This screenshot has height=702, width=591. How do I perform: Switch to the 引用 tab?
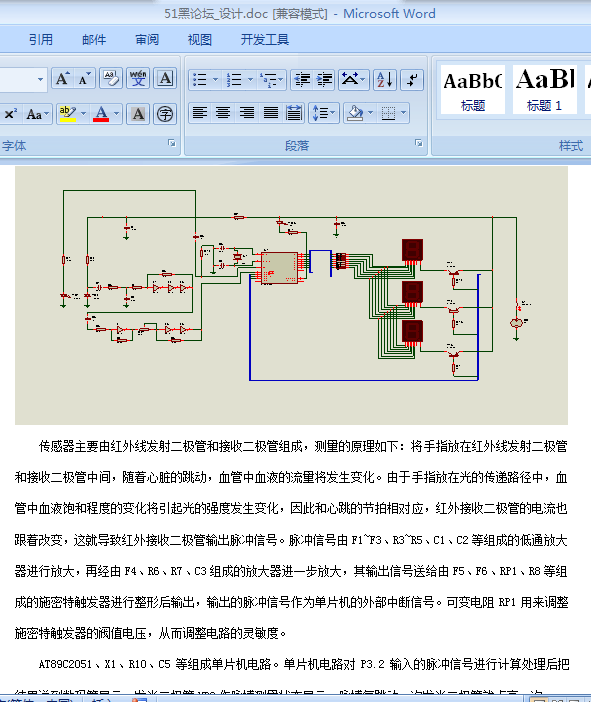click(x=41, y=40)
